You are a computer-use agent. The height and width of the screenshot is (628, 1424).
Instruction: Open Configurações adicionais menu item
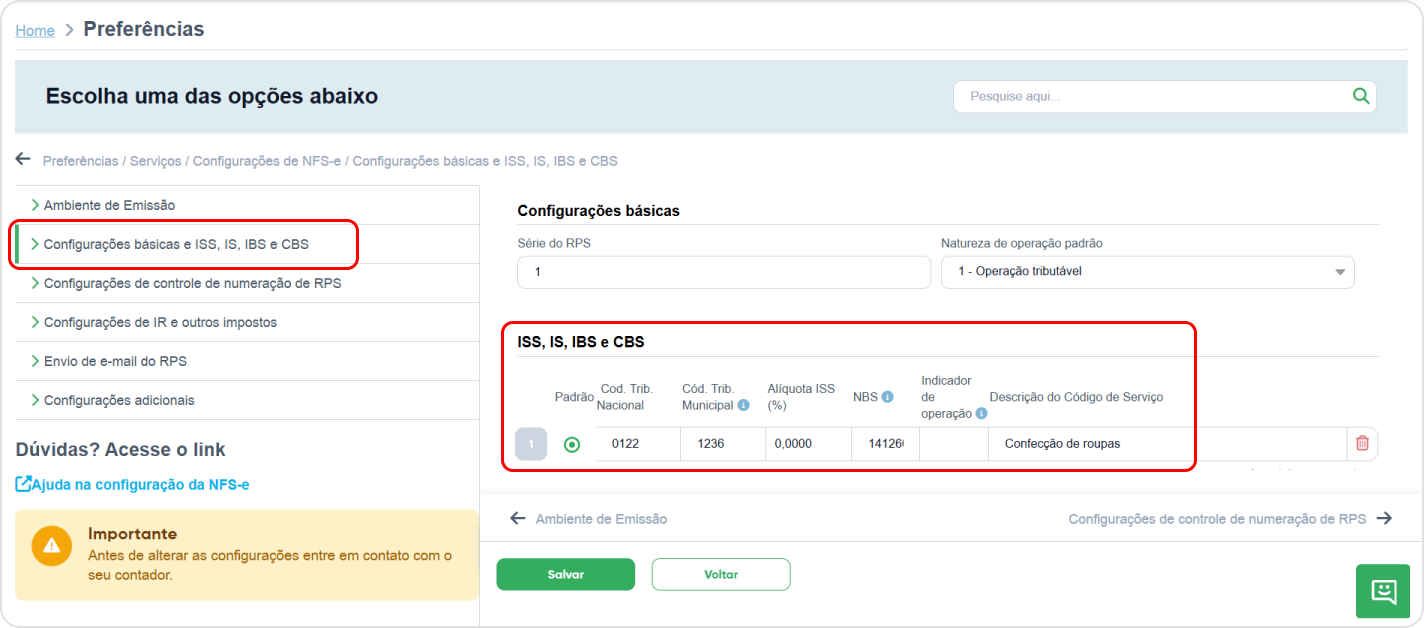tap(247, 400)
